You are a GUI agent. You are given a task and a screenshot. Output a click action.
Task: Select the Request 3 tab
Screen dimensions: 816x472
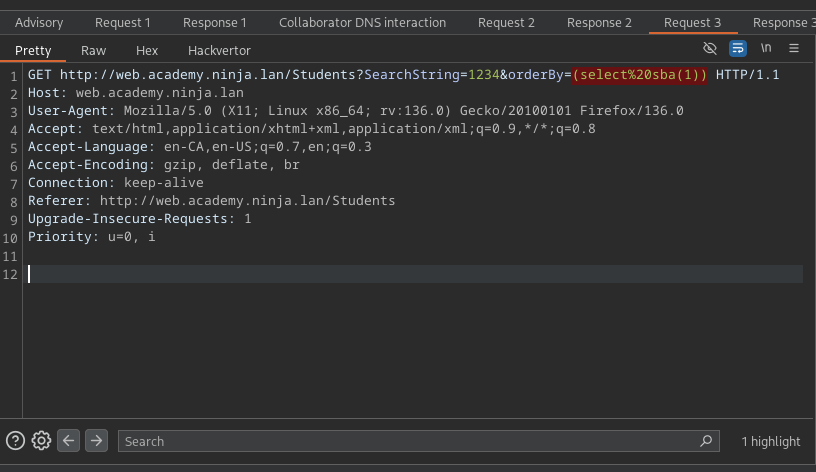[692, 23]
